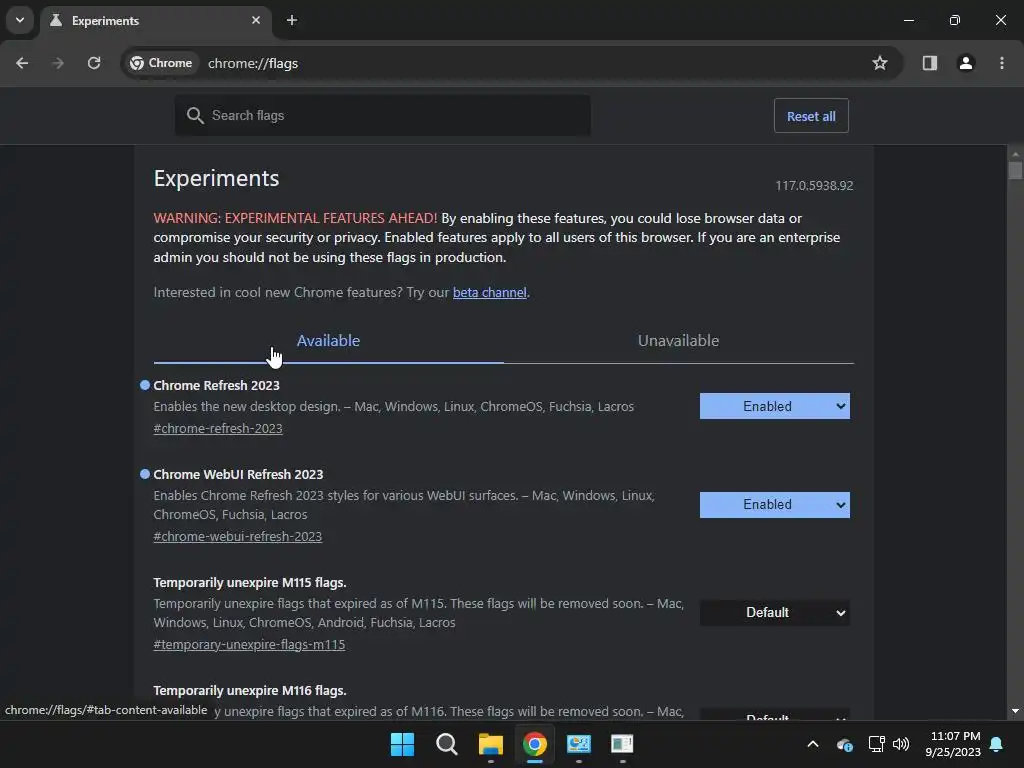Click the page scrollbar thumb
Screen dimensions: 1024x768
(x=1015, y=170)
